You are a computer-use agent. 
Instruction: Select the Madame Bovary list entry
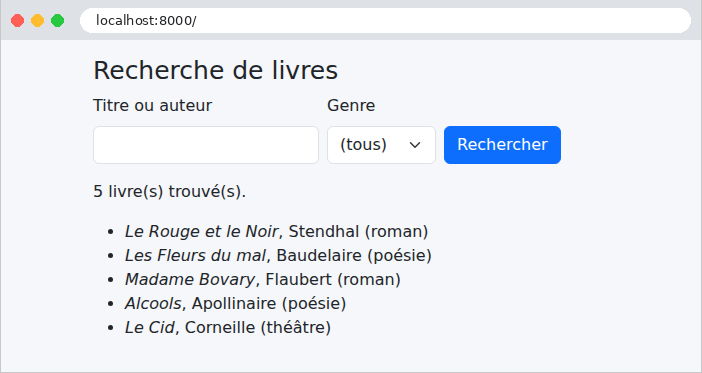[x=262, y=279]
